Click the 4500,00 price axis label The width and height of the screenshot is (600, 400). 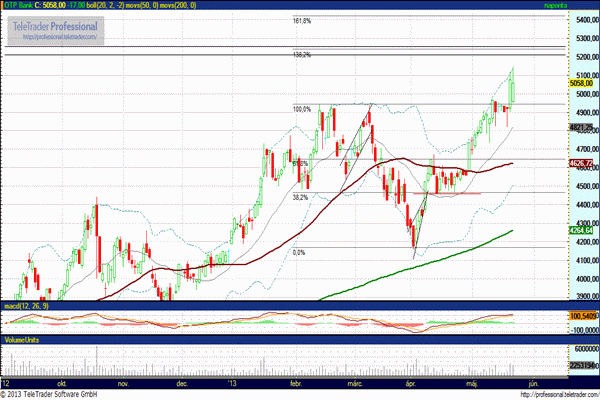[x=587, y=186]
